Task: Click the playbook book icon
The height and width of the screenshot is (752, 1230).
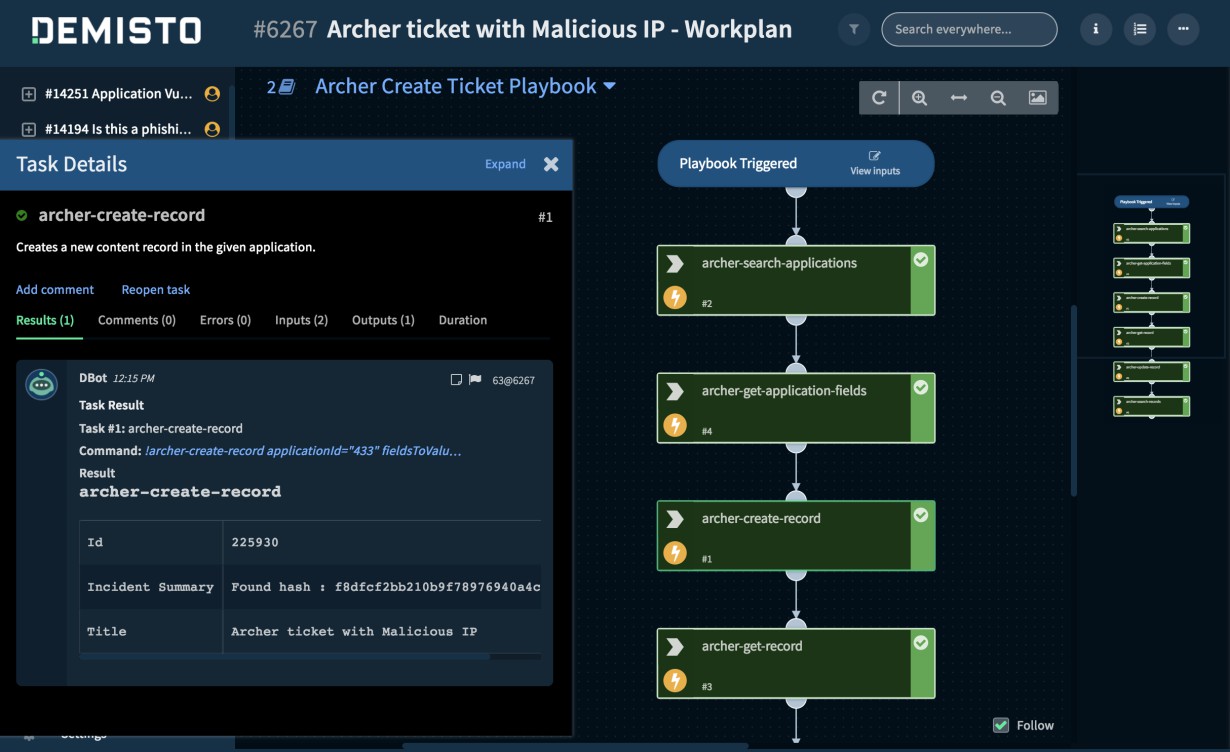Action: click(x=287, y=87)
